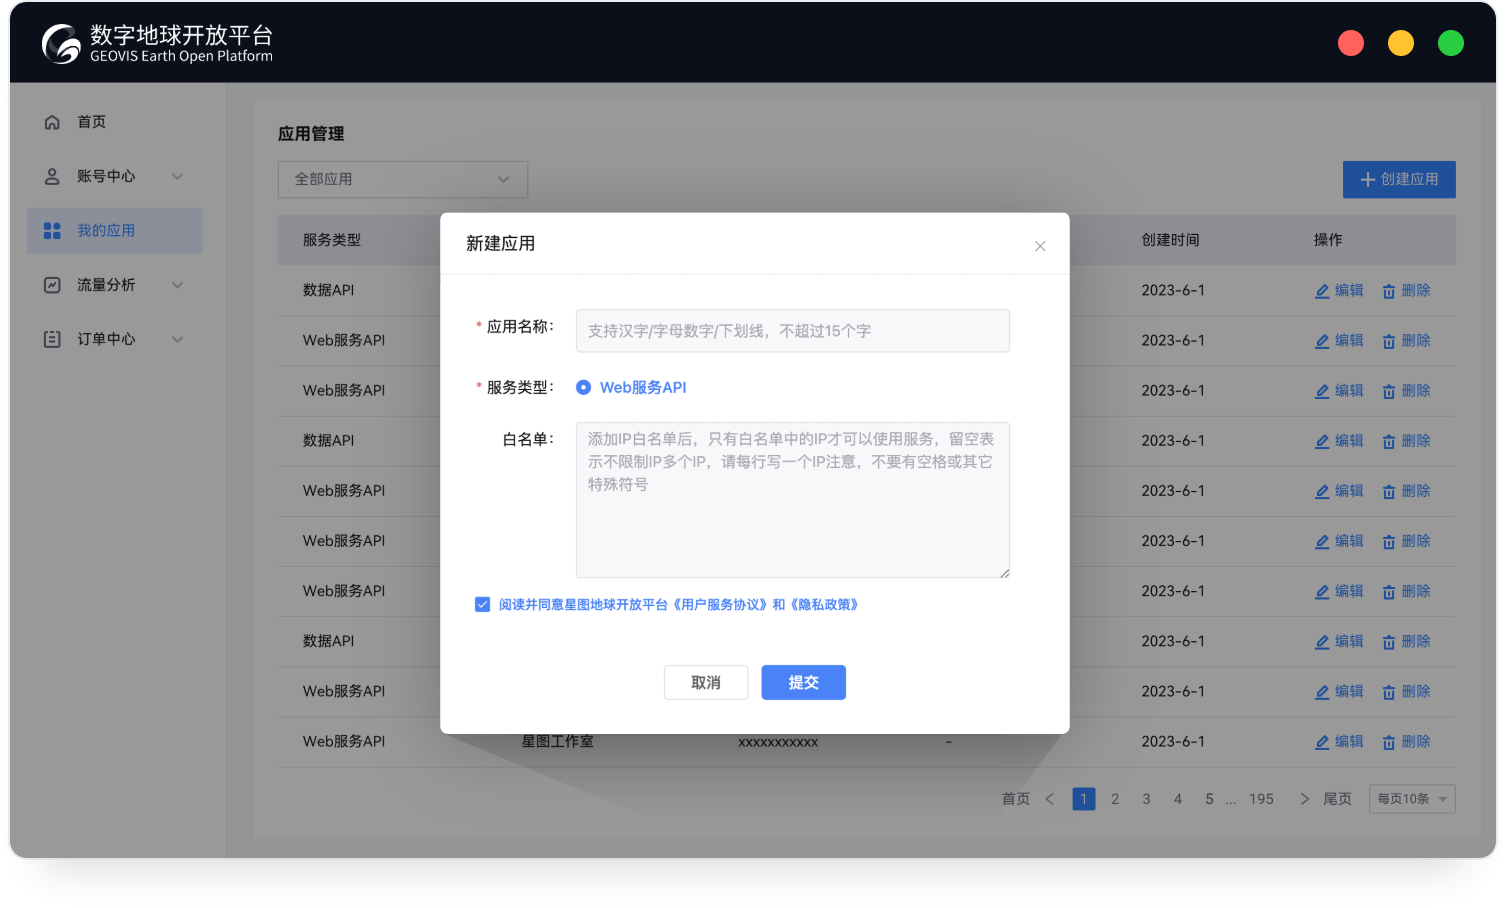Click the 创建应用 button
This screenshot has height=908, width=1506.
[1399, 180]
